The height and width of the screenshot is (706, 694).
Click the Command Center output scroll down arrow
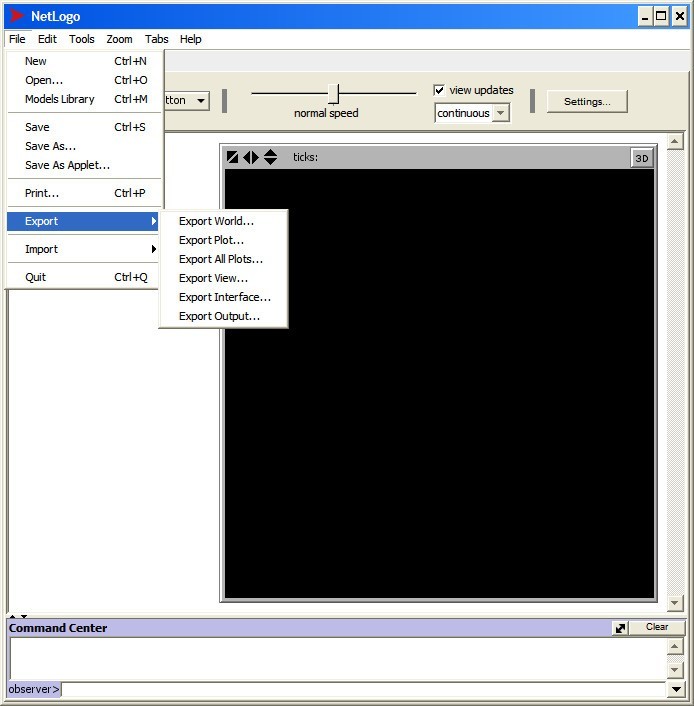675,670
